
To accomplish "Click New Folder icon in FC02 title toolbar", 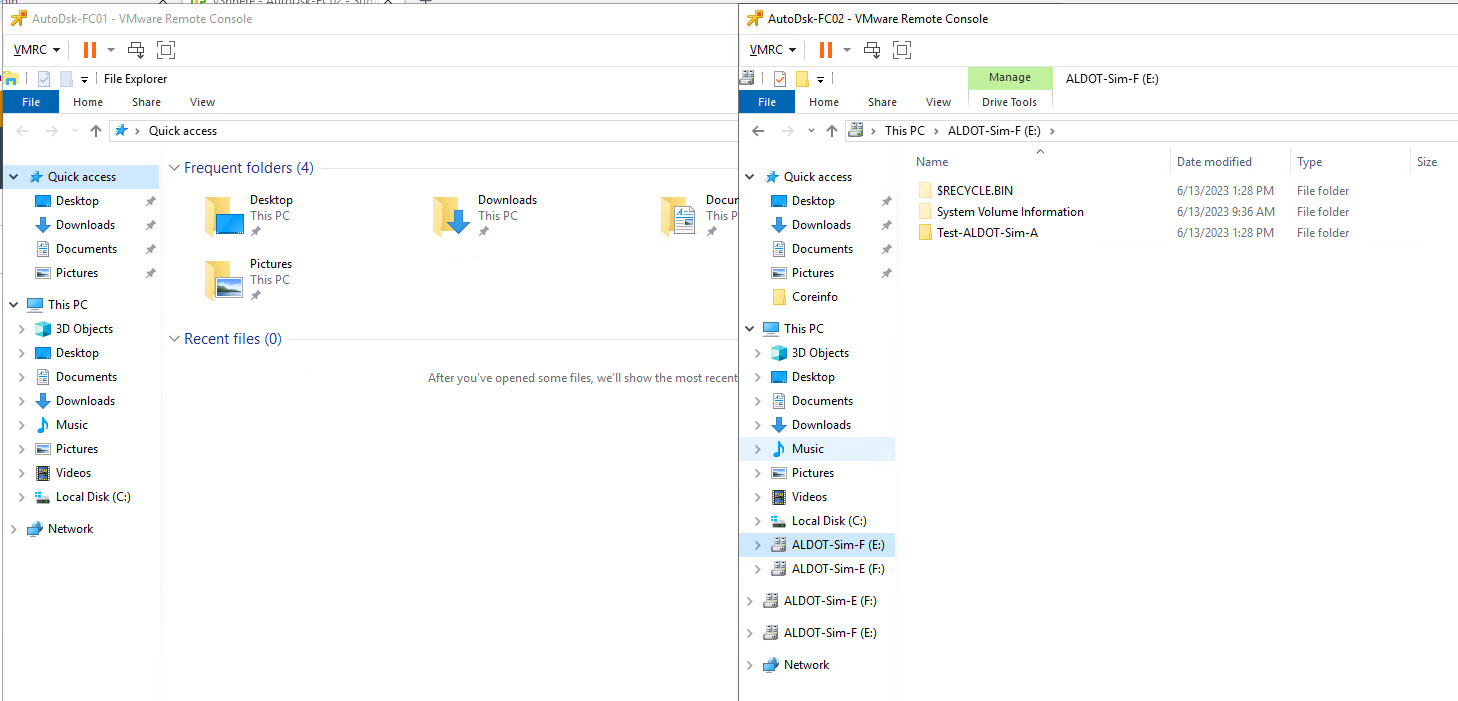I will pos(802,79).
